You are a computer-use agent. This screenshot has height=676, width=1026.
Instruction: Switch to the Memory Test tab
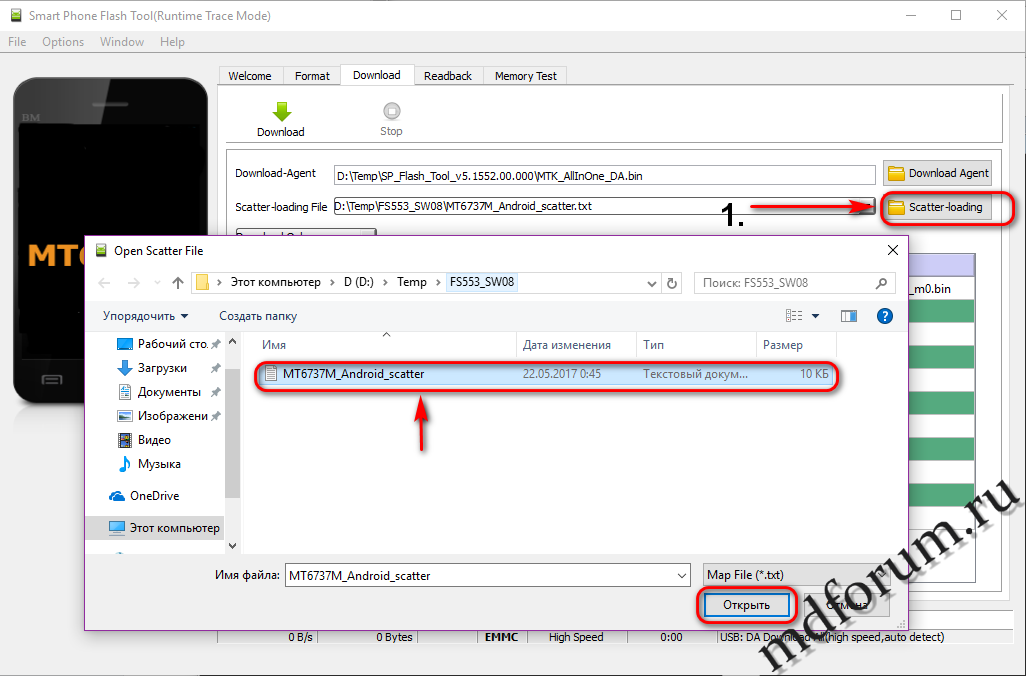pyautogui.click(x=525, y=76)
